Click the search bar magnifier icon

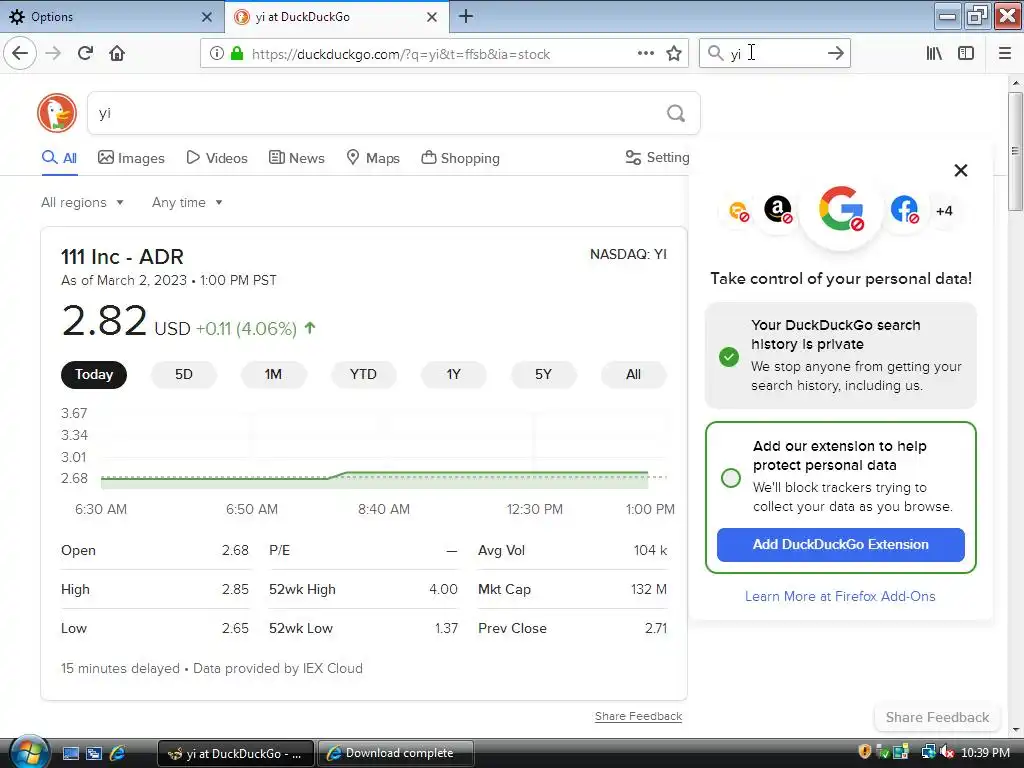716,53
